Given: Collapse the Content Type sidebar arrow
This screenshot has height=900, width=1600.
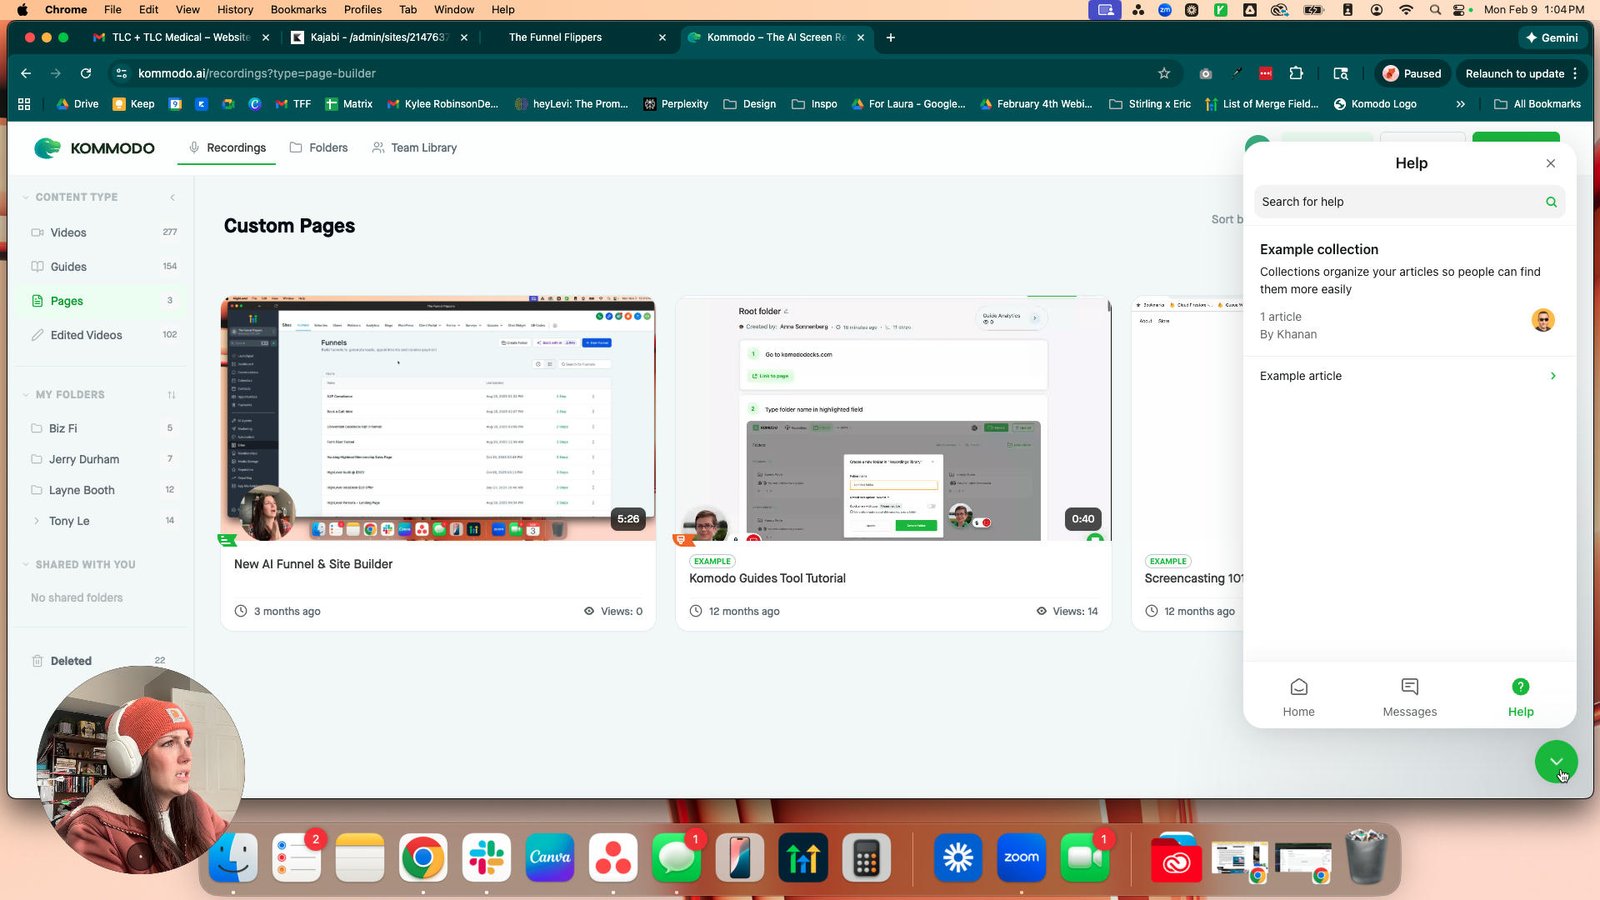Looking at the screenshot, I should coord(172,197).
